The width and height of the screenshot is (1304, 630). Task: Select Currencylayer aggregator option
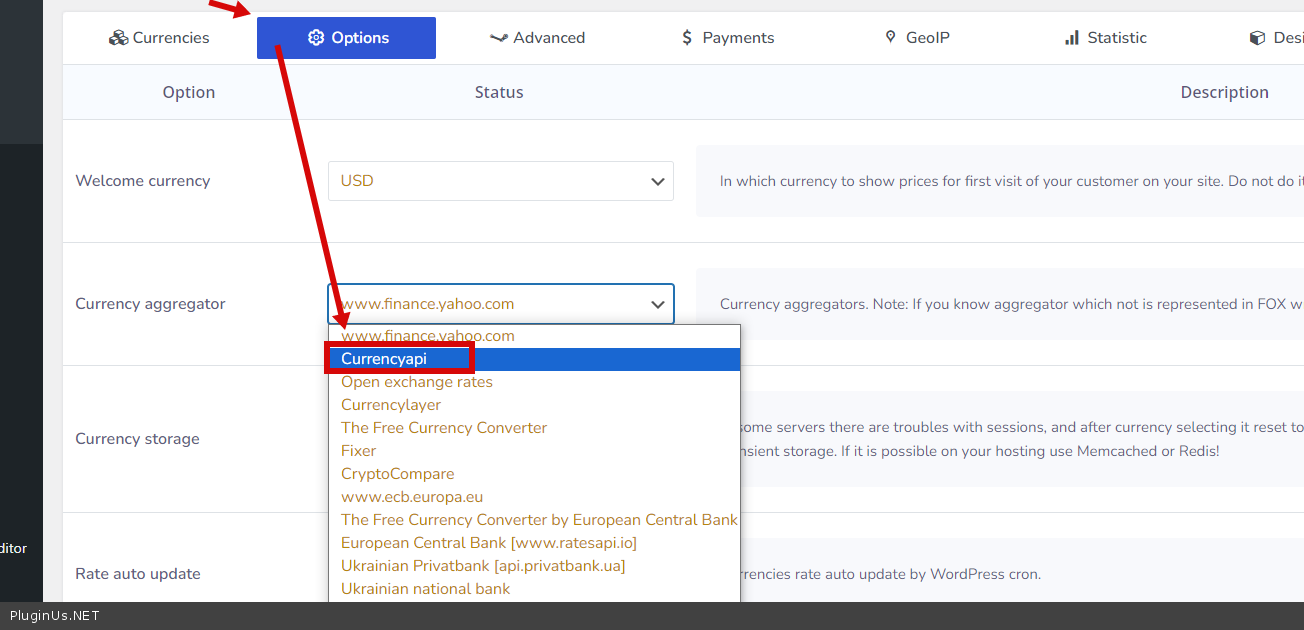(391, 405)
